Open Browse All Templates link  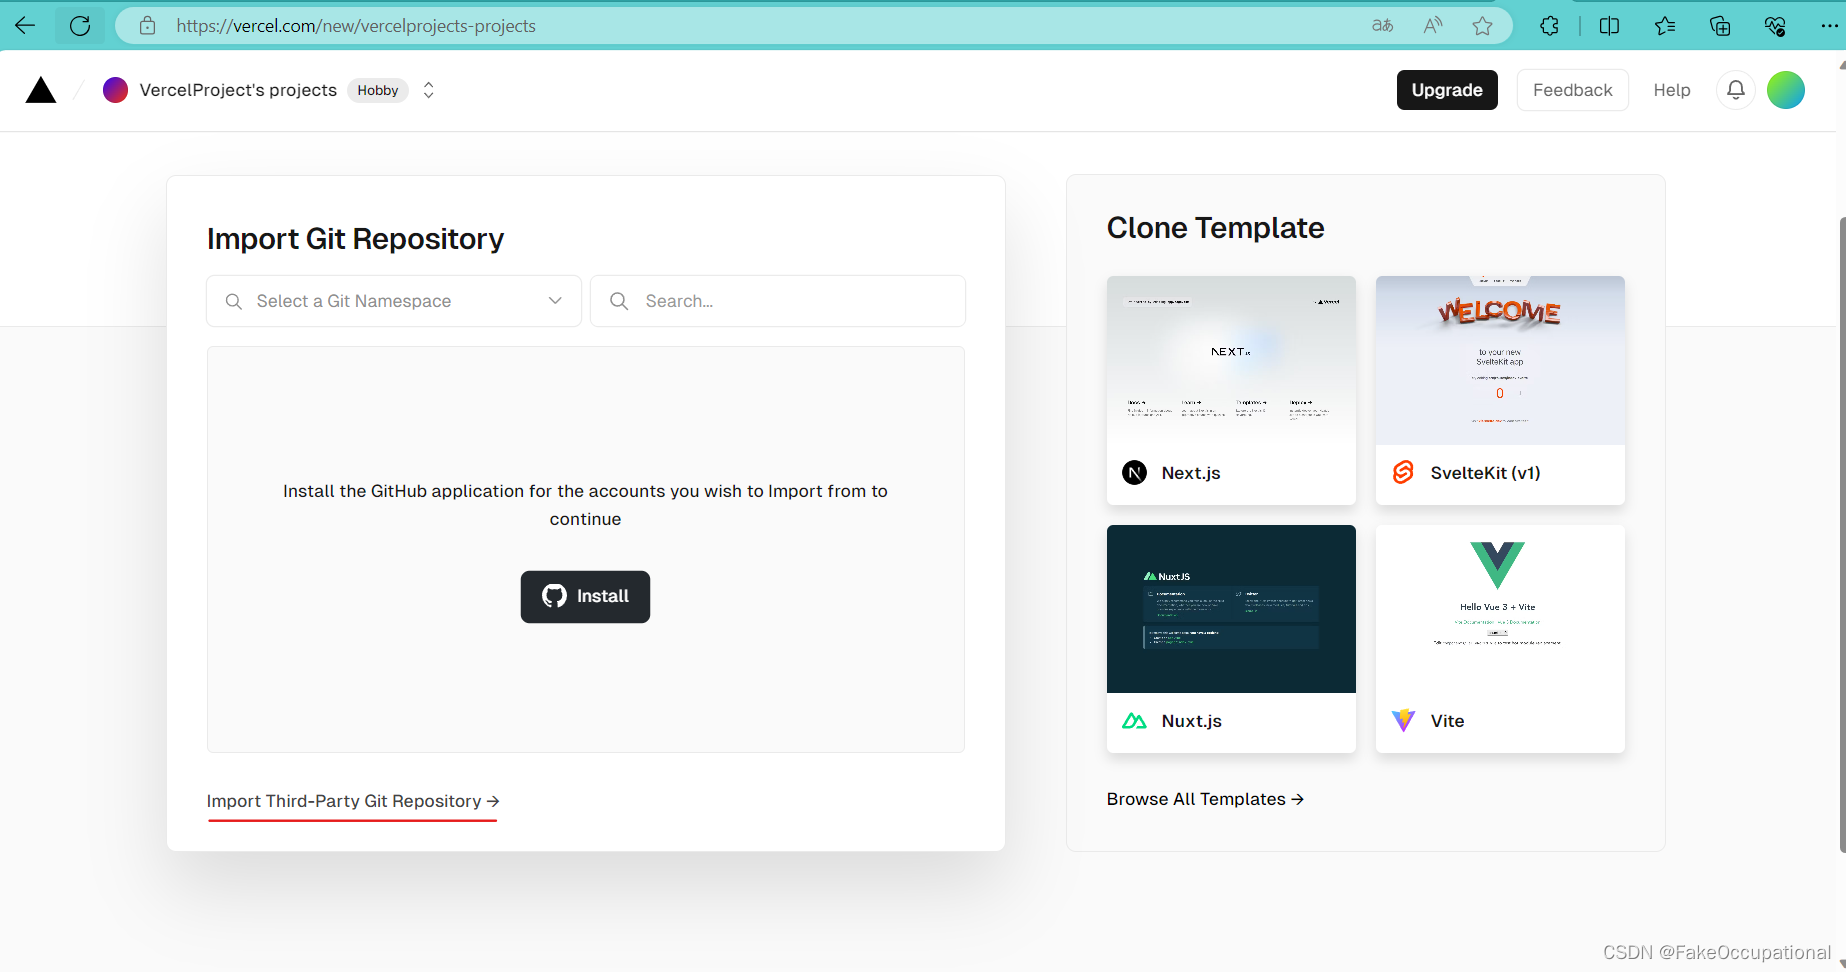coord(1205,799)
